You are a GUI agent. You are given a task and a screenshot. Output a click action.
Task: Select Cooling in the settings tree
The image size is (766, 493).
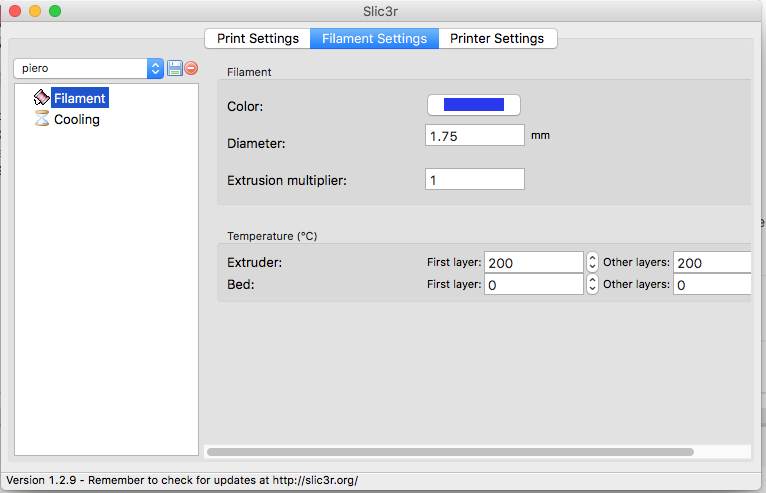click(76, 119)
